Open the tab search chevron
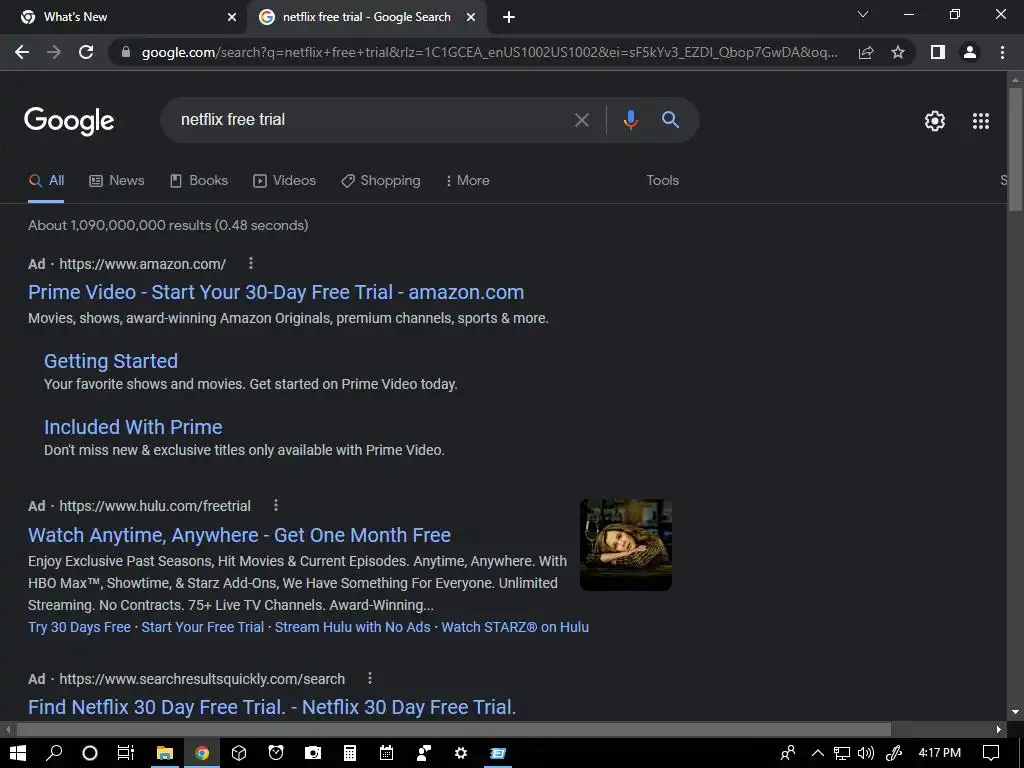 point(863,14)
